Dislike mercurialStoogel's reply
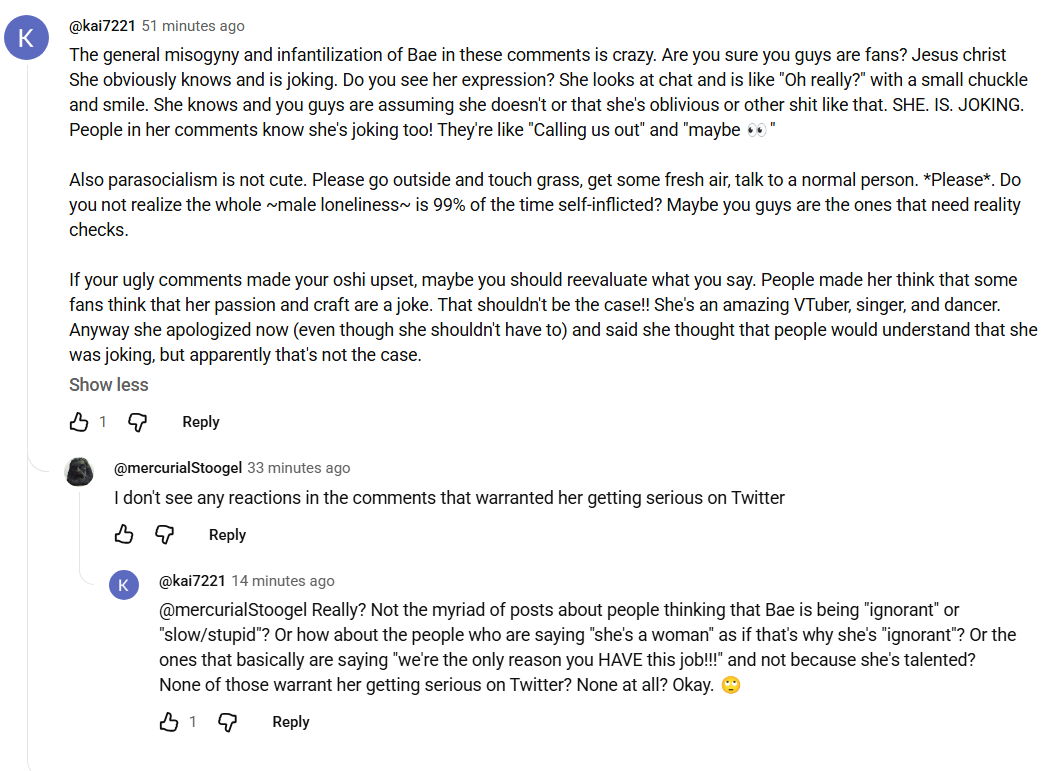1057x771 pixels. tap(164, 534)
